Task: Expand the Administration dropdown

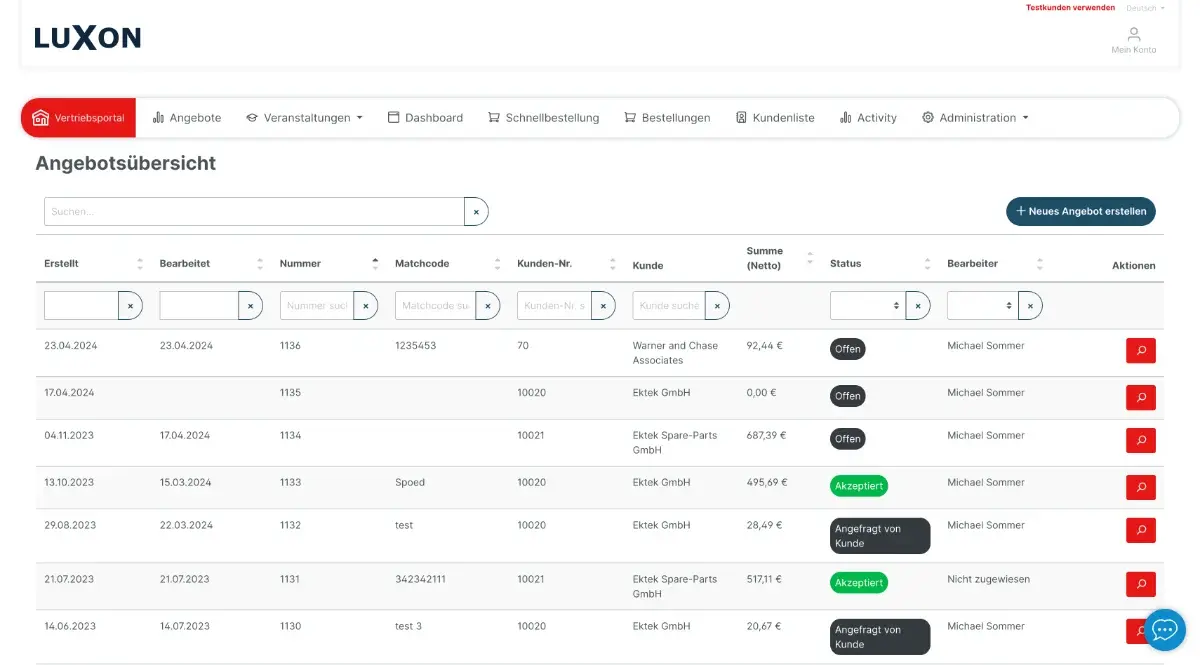Action: (975, 117)
